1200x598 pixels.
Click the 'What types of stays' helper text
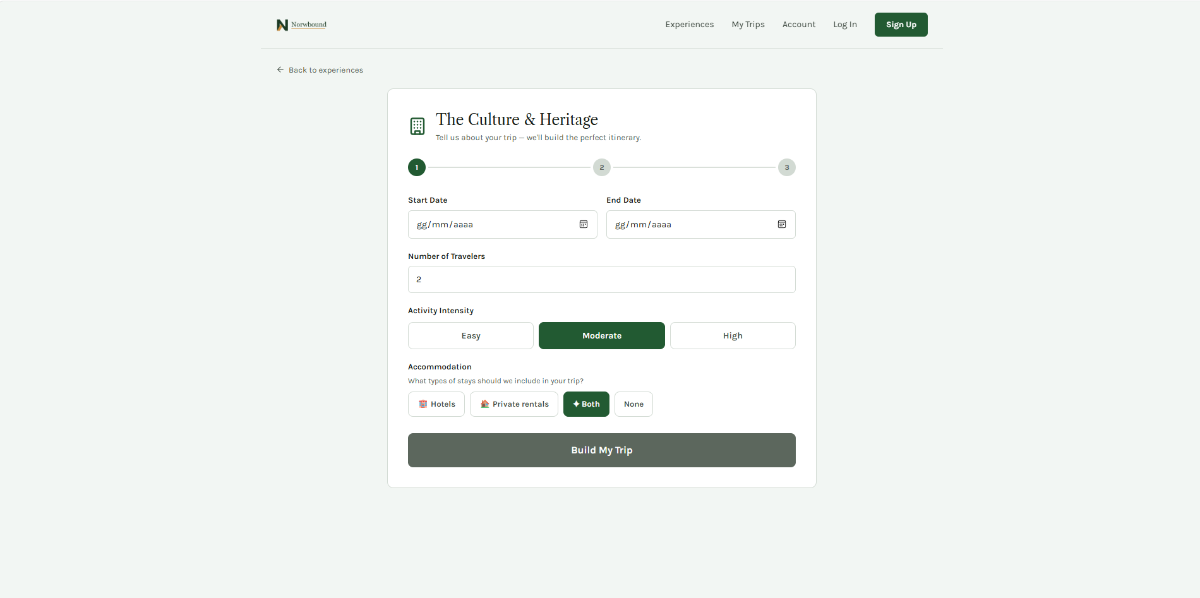(x=496, y=381)
